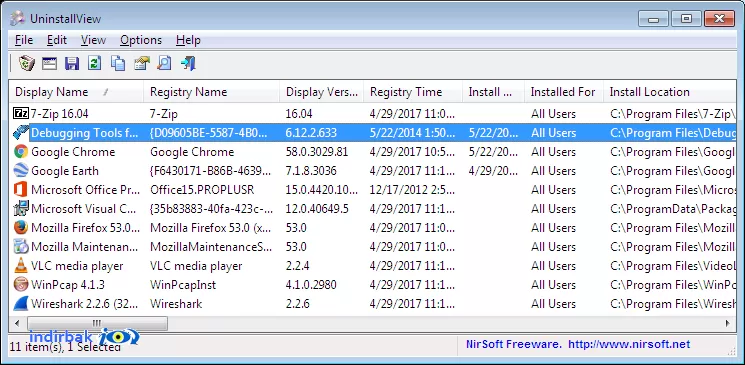745x365 pixels.
Task: Open the http://www.nirsoft.net link
Action: (629, 344)
